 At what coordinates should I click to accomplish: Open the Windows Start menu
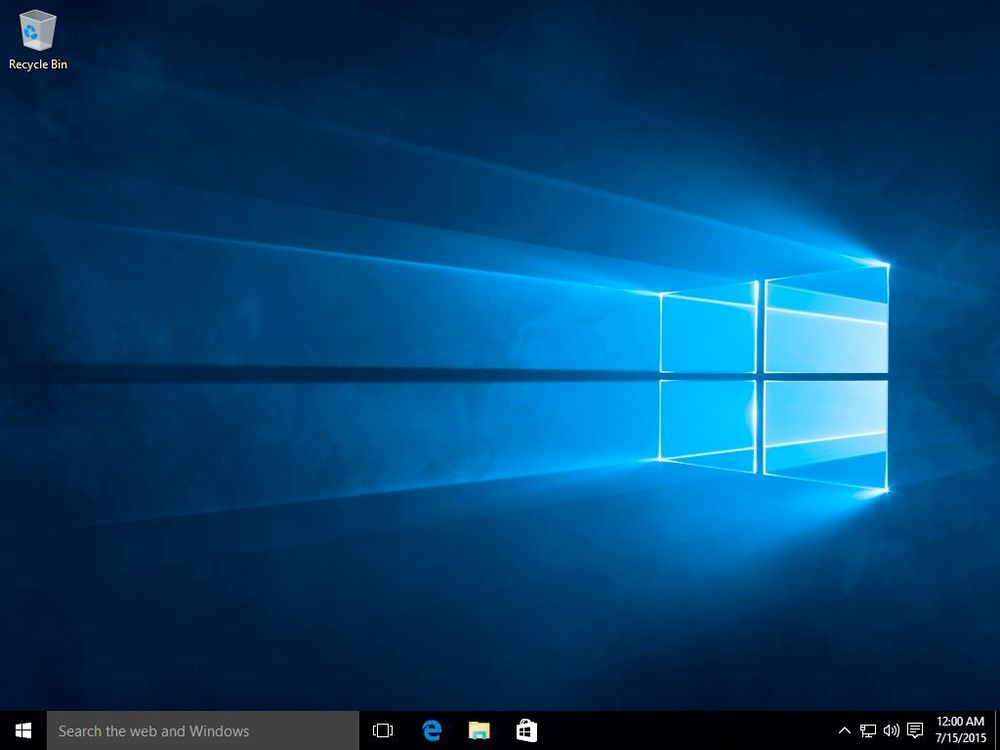23,731
